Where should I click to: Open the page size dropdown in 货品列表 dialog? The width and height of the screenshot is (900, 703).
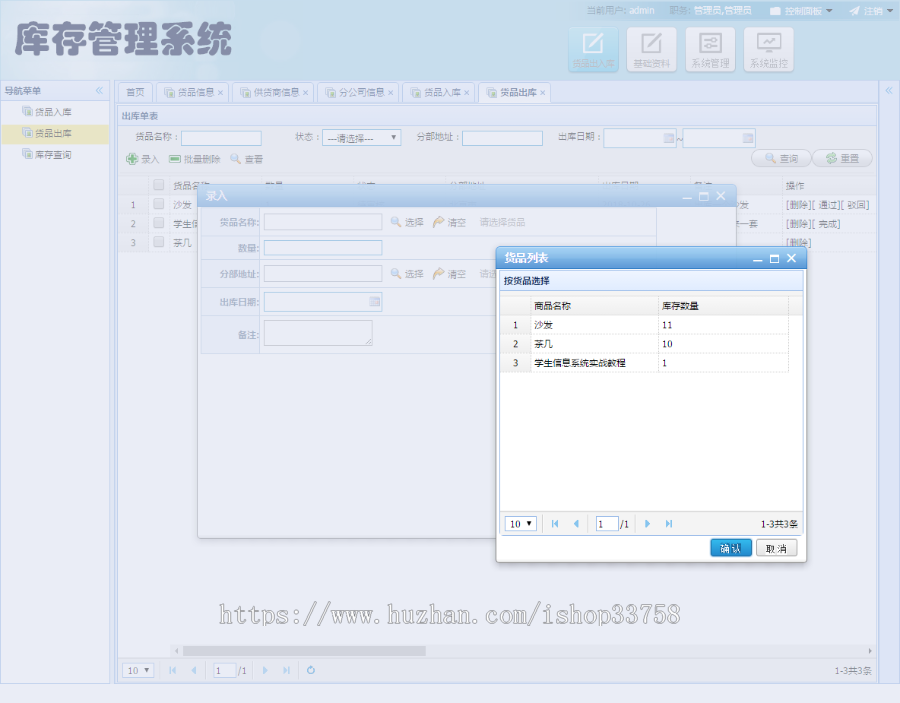tap(520, 523)
